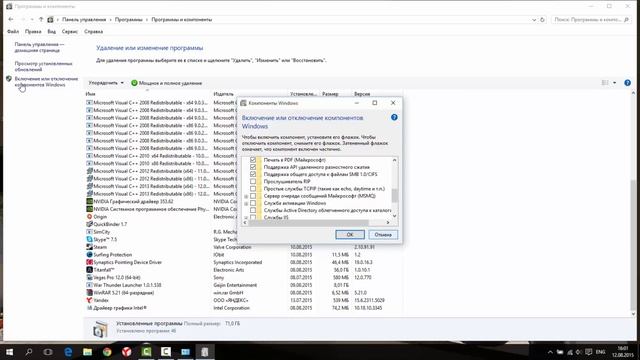Click the Vegas Pro 12.0 icon
This screenshot has height=360, width=640.
click(89, 277)
